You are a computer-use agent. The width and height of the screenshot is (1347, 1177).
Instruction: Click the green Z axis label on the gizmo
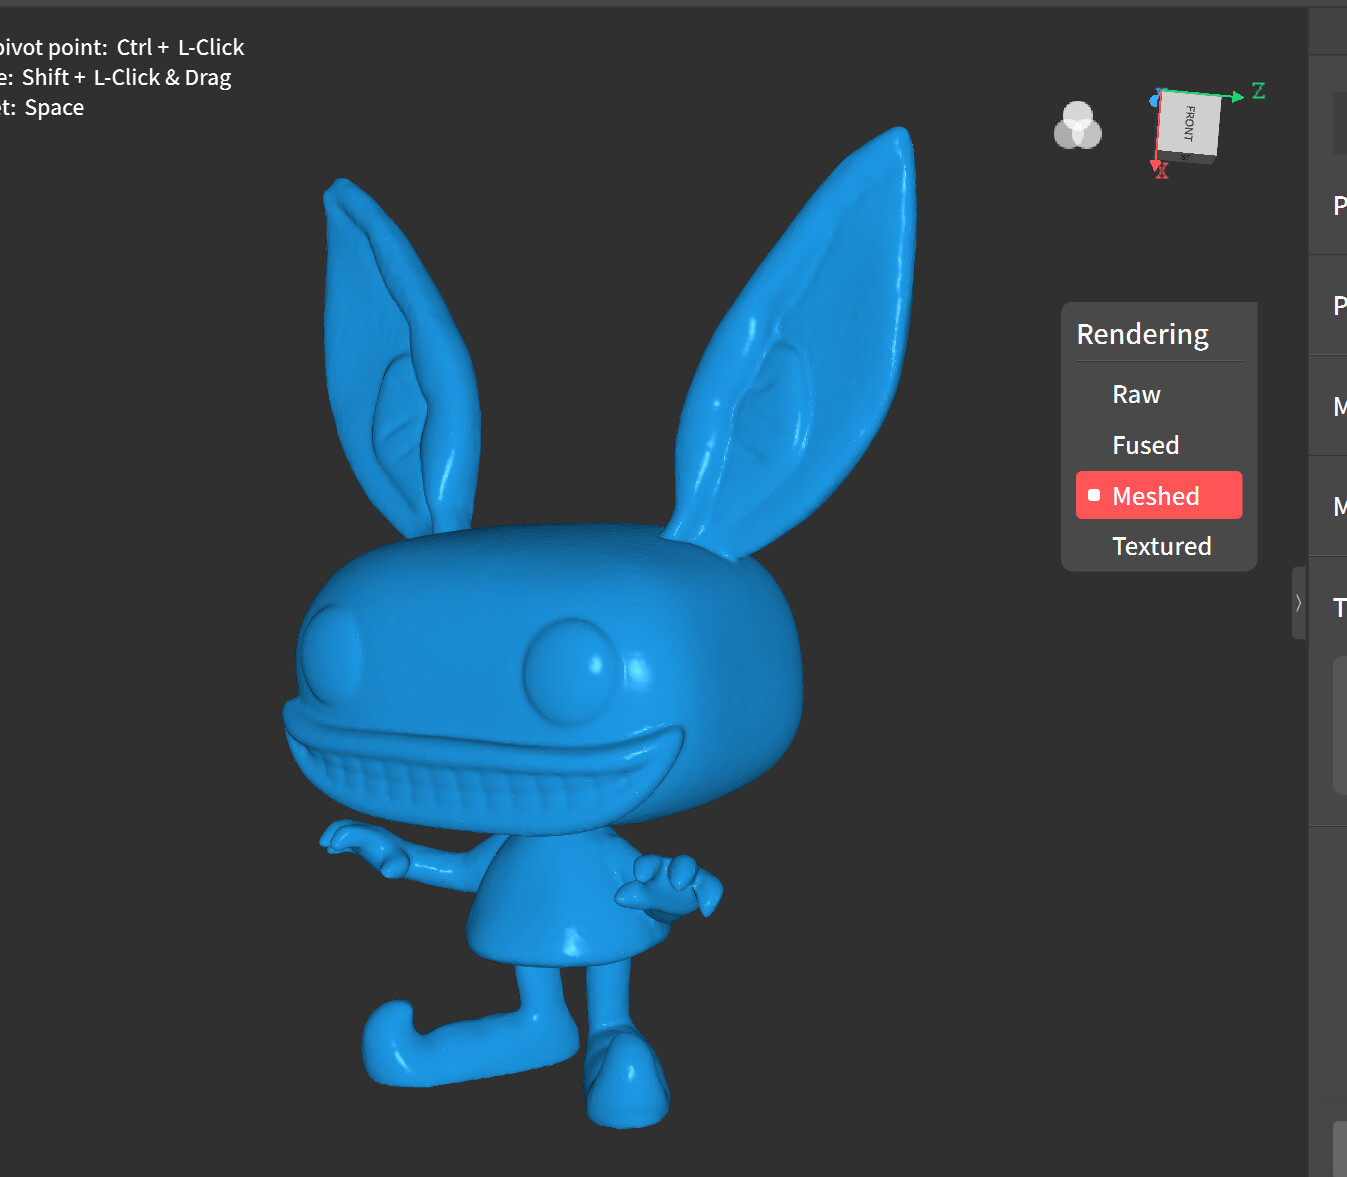click(x=1258, y=91)
